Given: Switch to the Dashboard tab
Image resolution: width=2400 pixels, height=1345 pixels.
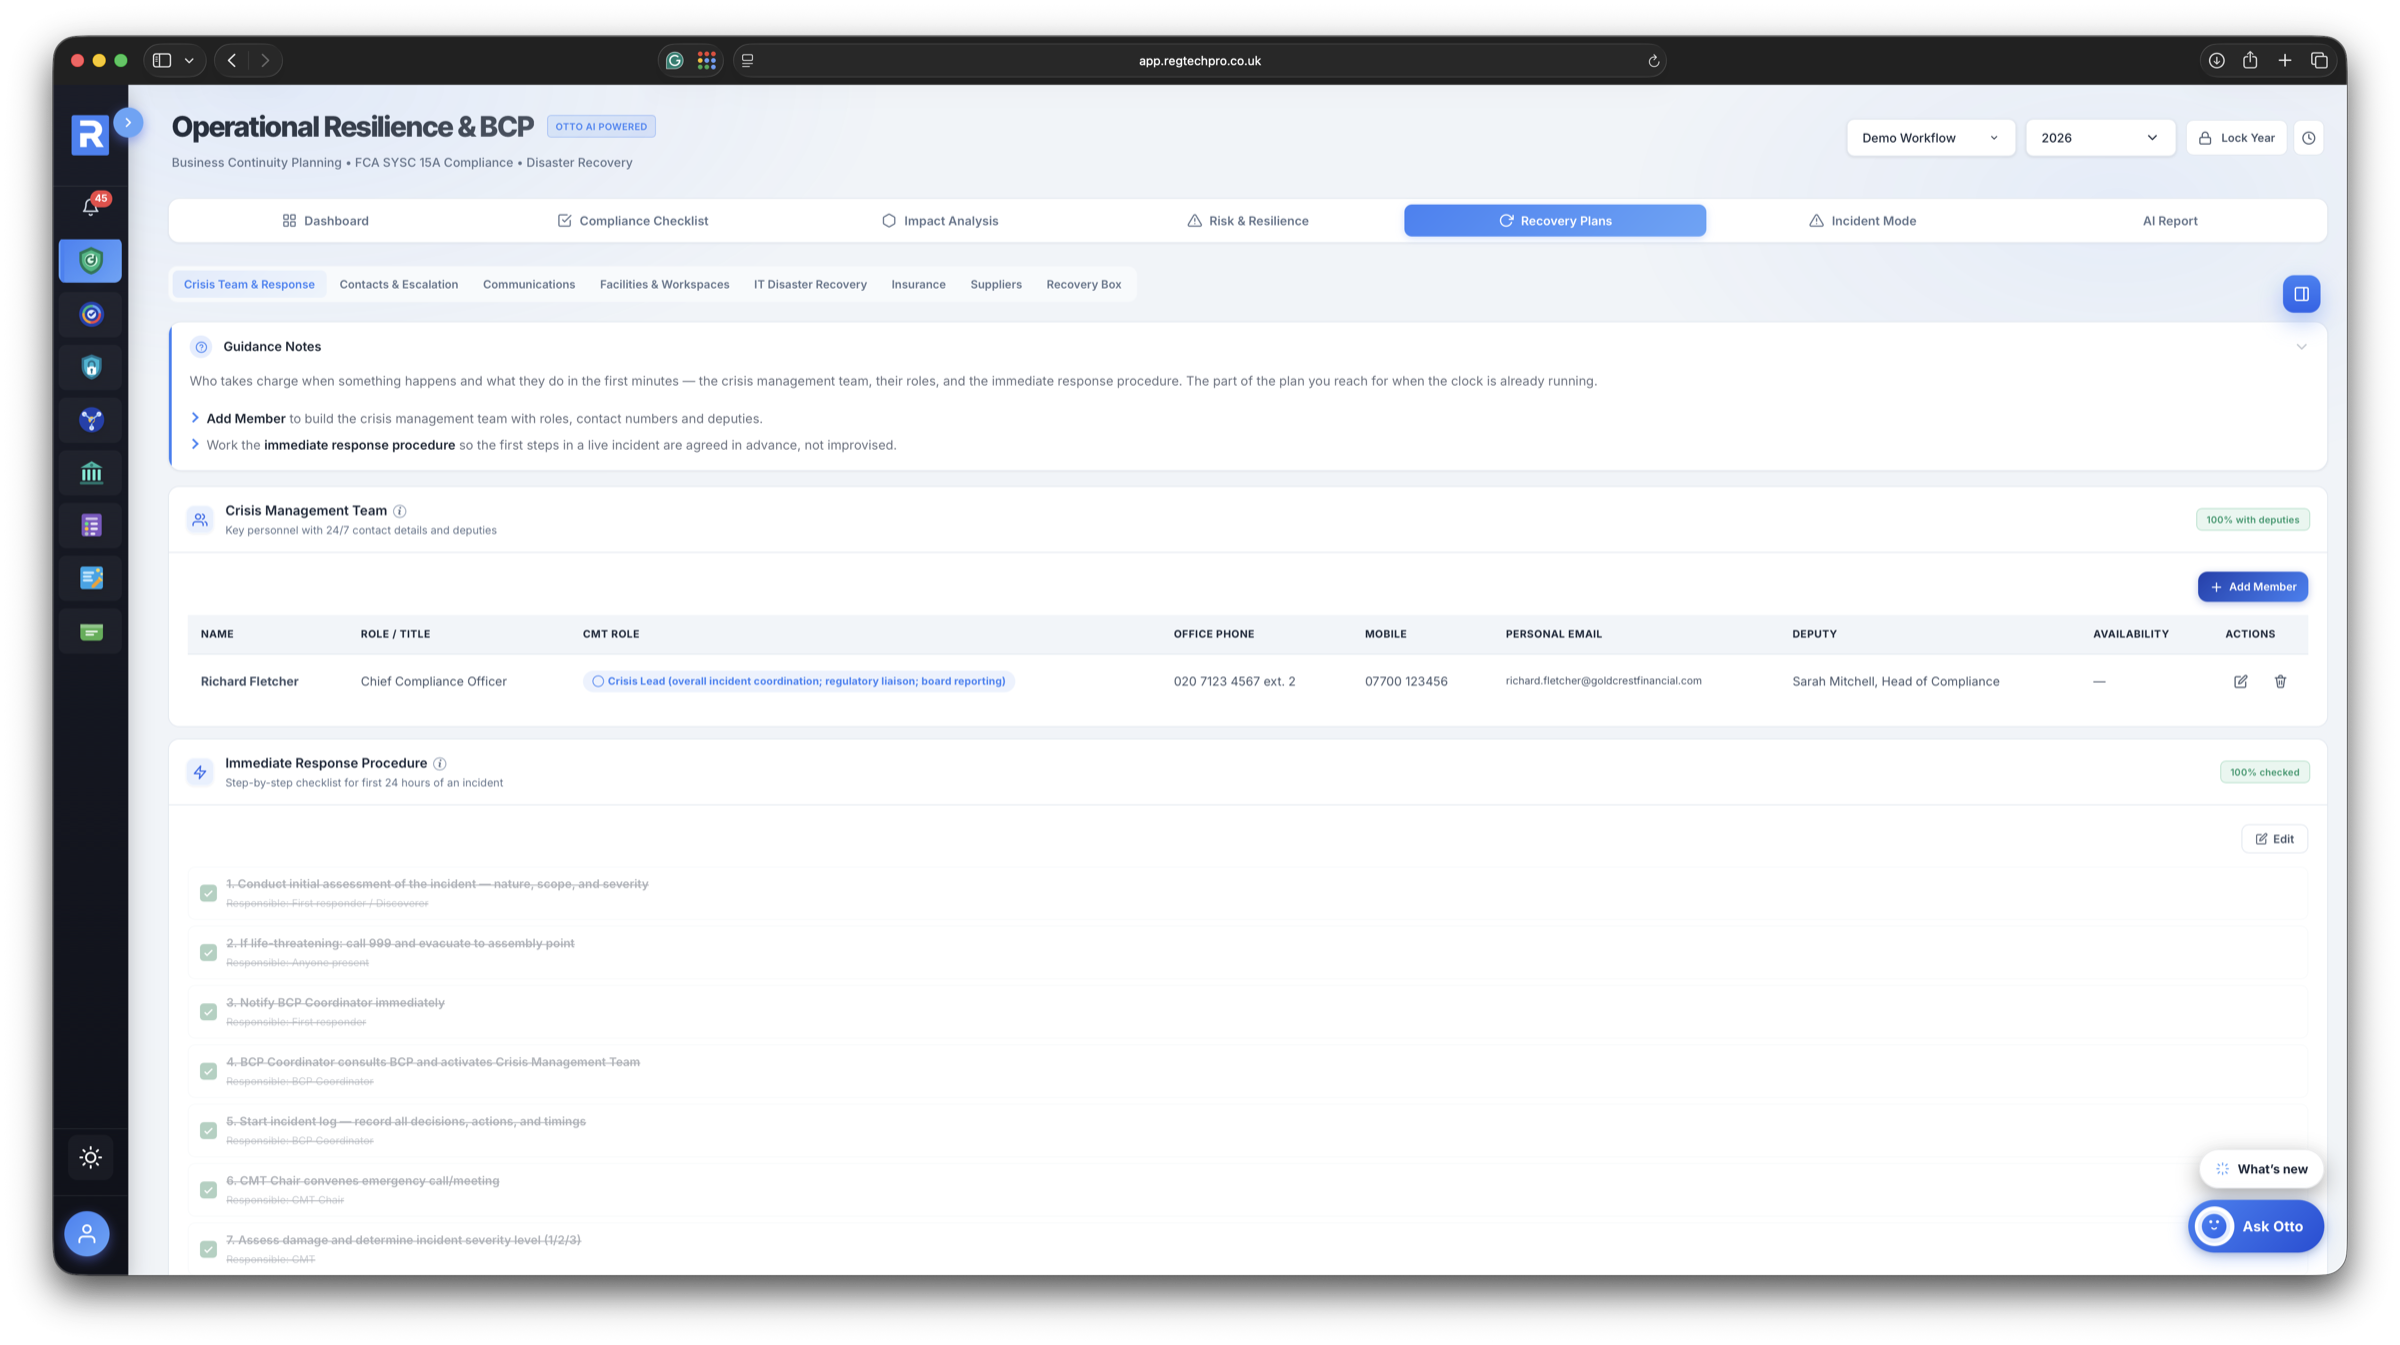Looking at the screenshot, I should pyautogui.click(x=326, y=221).
